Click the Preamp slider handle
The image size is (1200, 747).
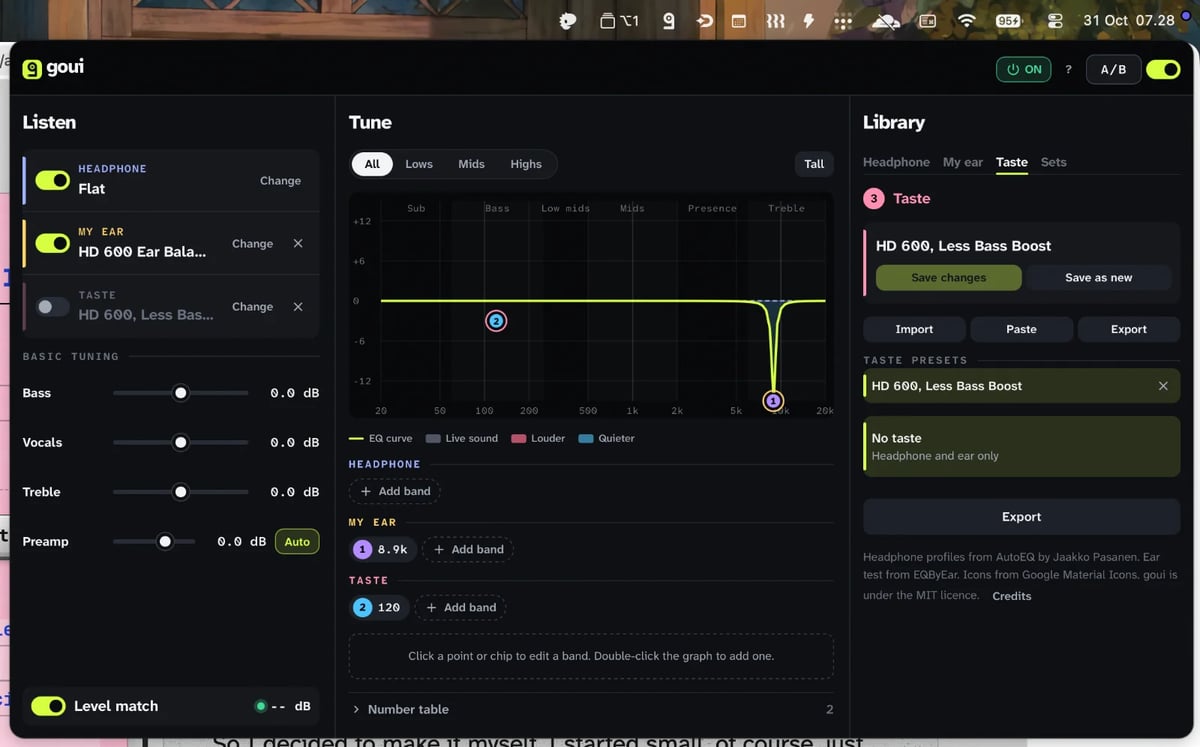pyautogui.click(x=165, y=541)
